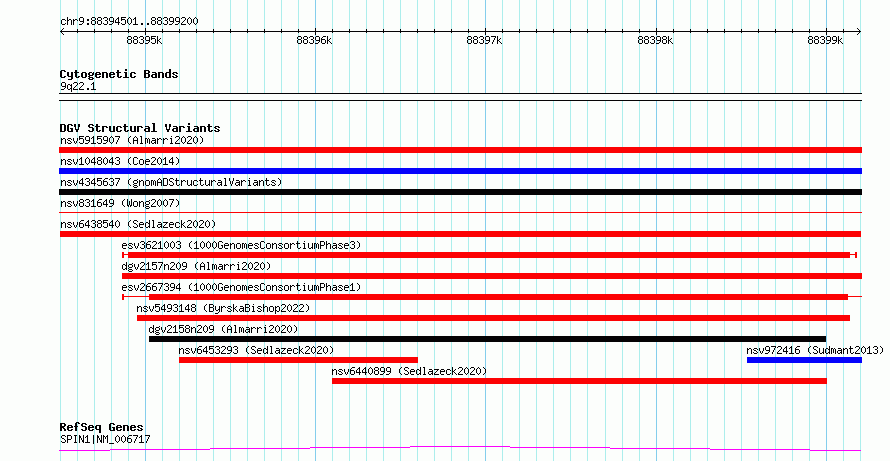Click the 88396k ruler tick label
This screenshot has width=890, height=461.
(x=314, y=40)
